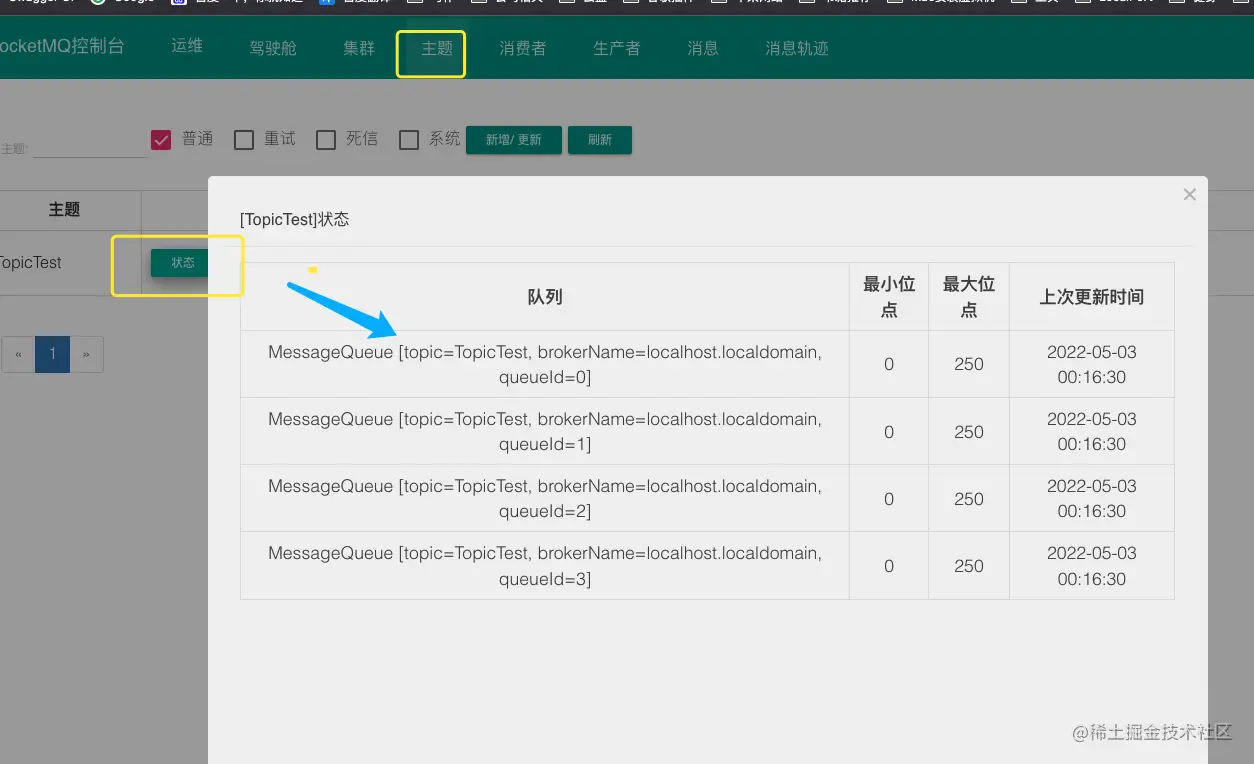
Task: Select the MessageQueue queueId=2 cell
Action: (x=545, y=498)
